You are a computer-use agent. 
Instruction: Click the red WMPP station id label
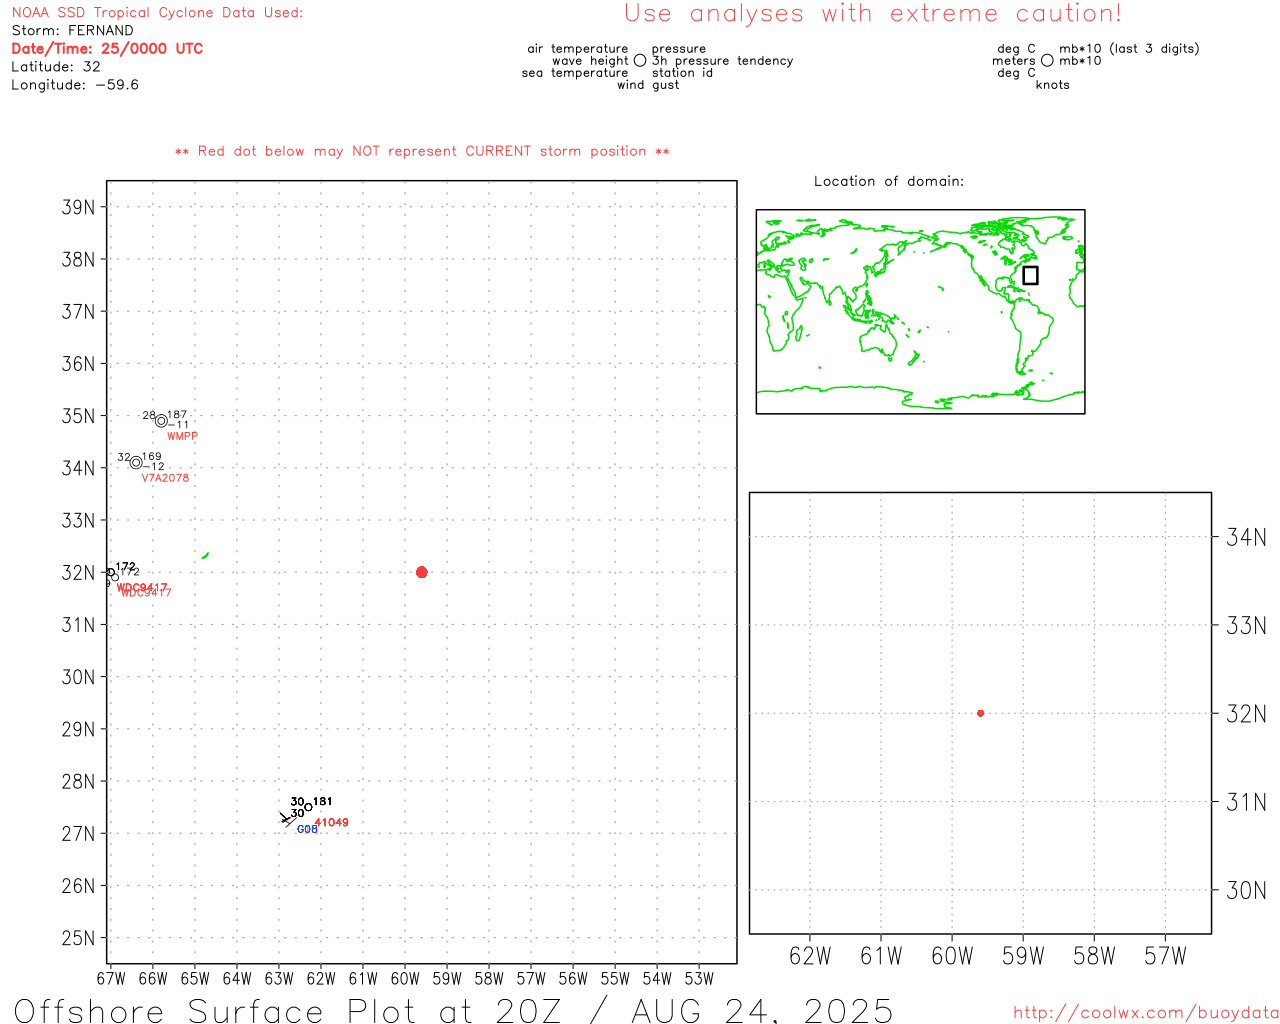183,436
